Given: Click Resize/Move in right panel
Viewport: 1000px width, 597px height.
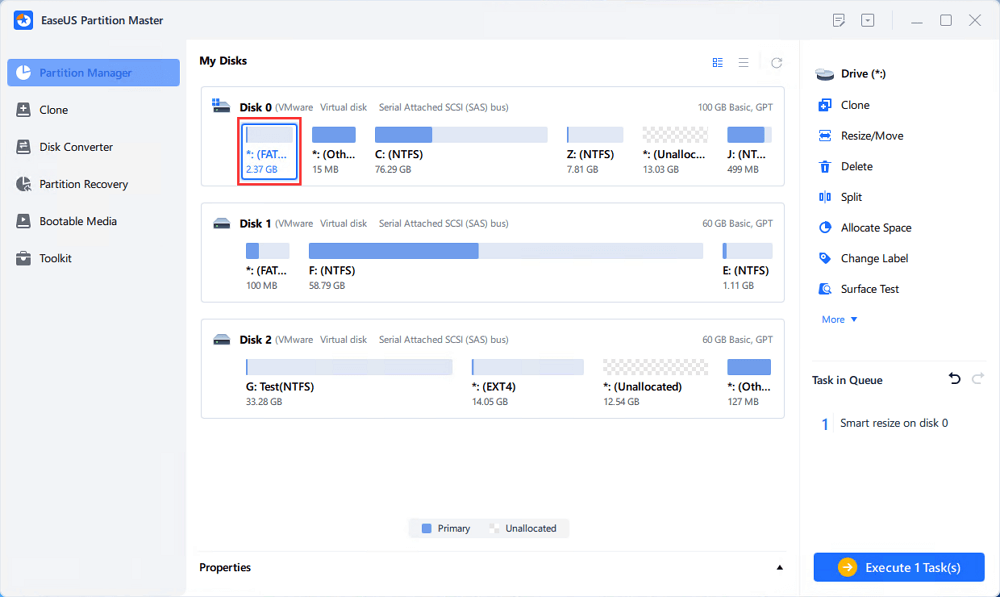Looking at the screenshot, I should point(872,135).
